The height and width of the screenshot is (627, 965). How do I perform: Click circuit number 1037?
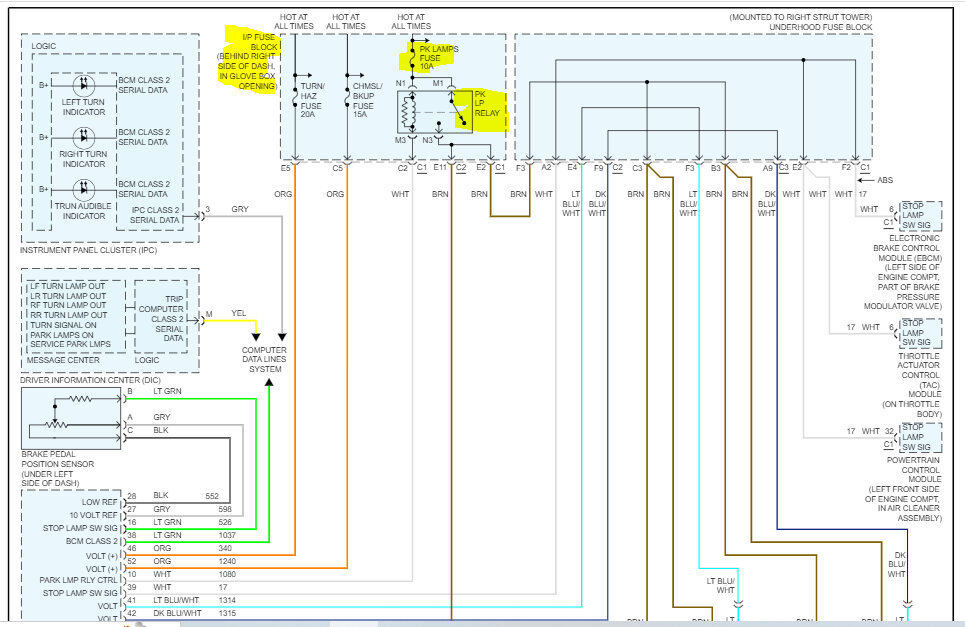pyautogui.click(x=227, y=535)
